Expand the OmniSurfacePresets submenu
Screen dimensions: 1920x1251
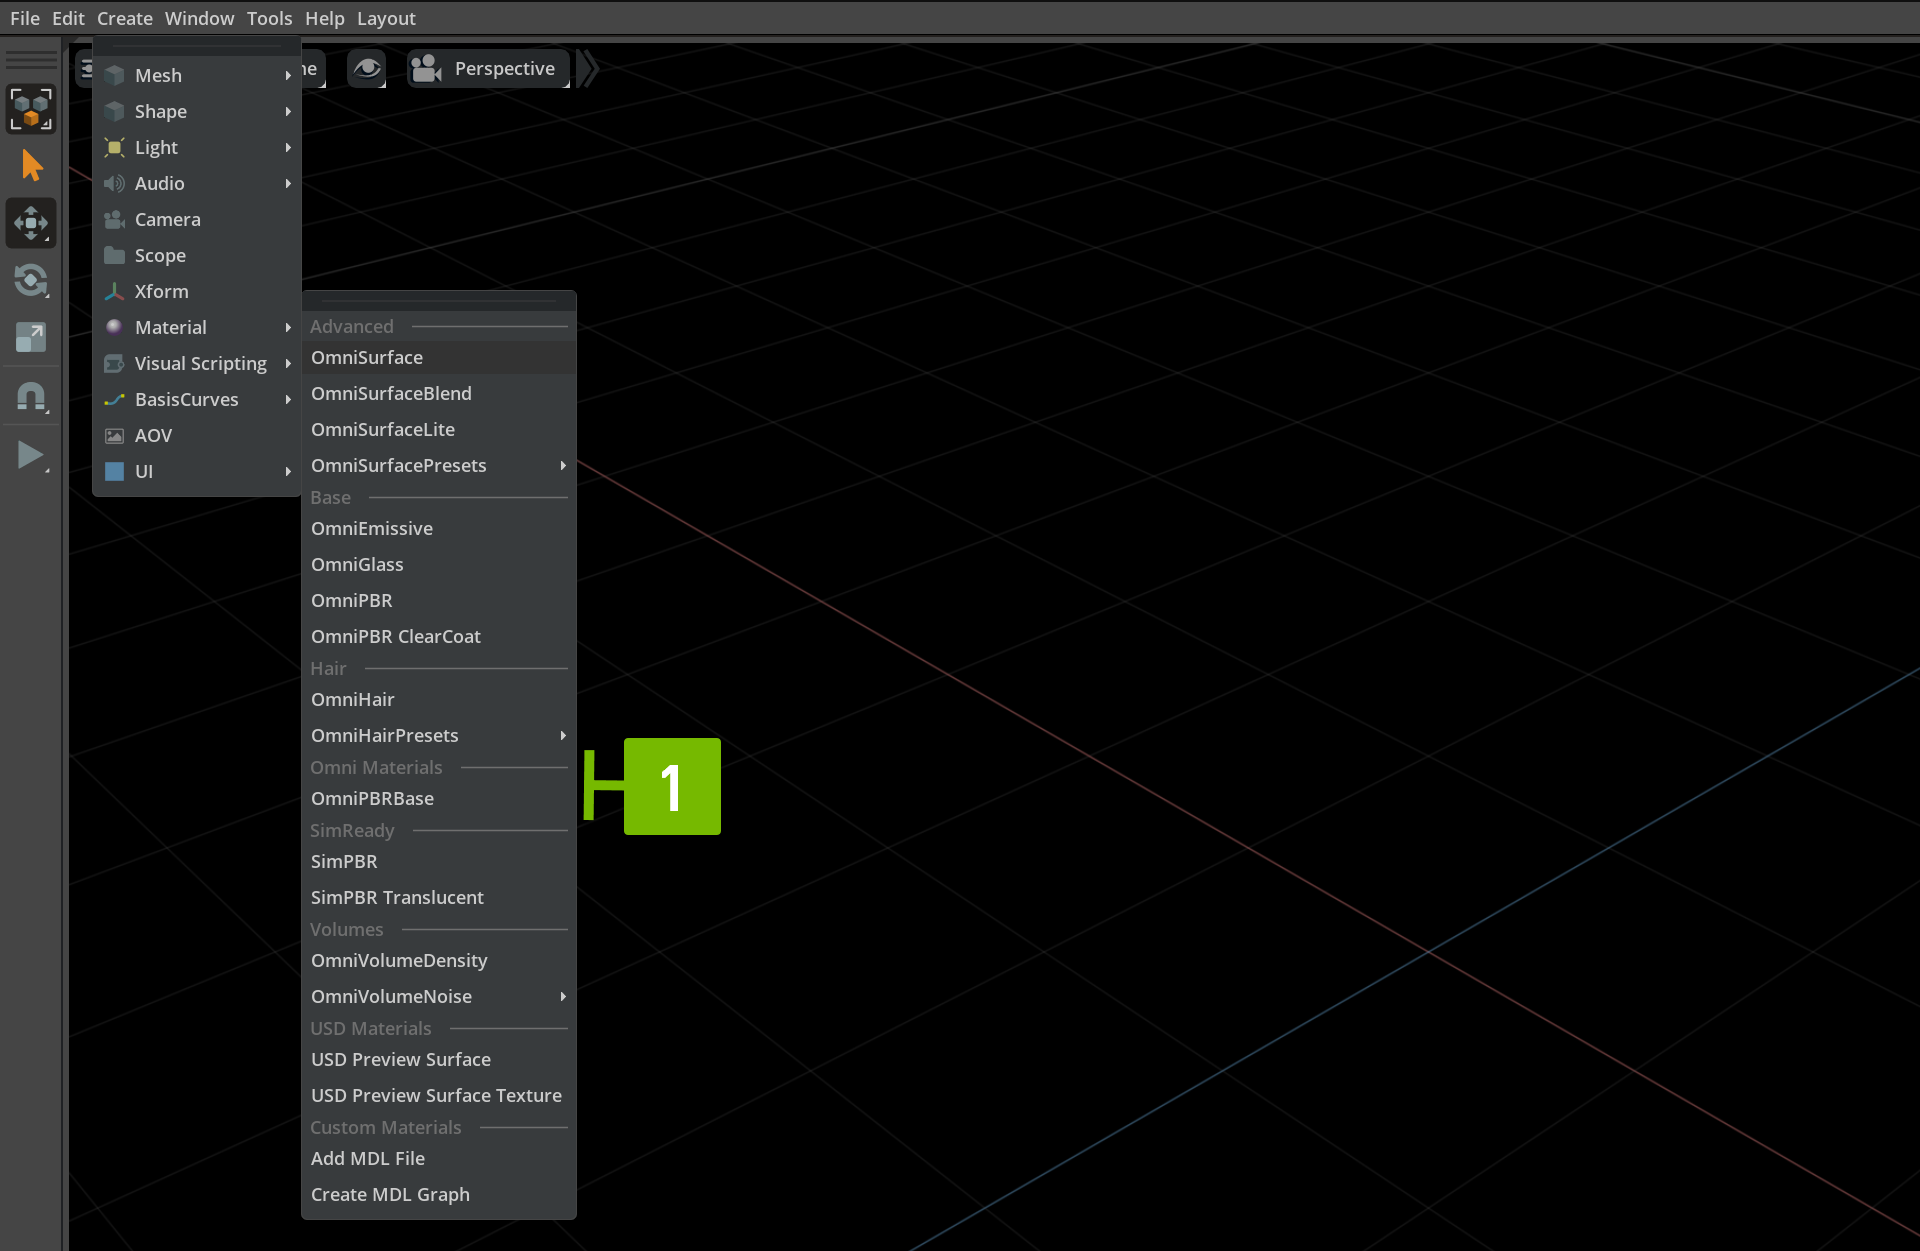click(439, 465)
